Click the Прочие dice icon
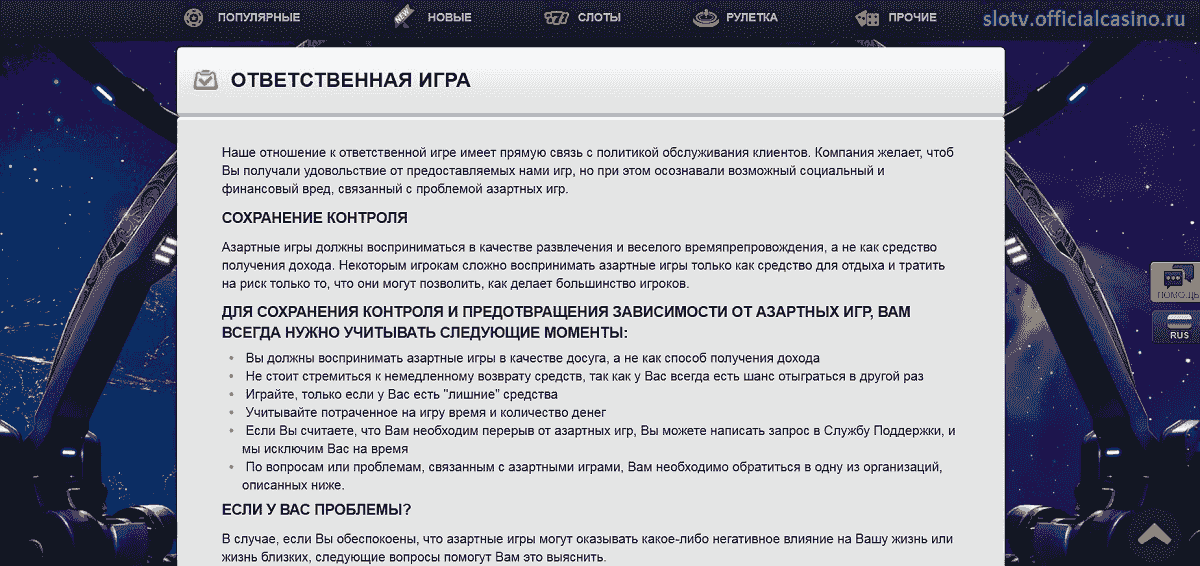1200x566 pixels. pos(867,17)
